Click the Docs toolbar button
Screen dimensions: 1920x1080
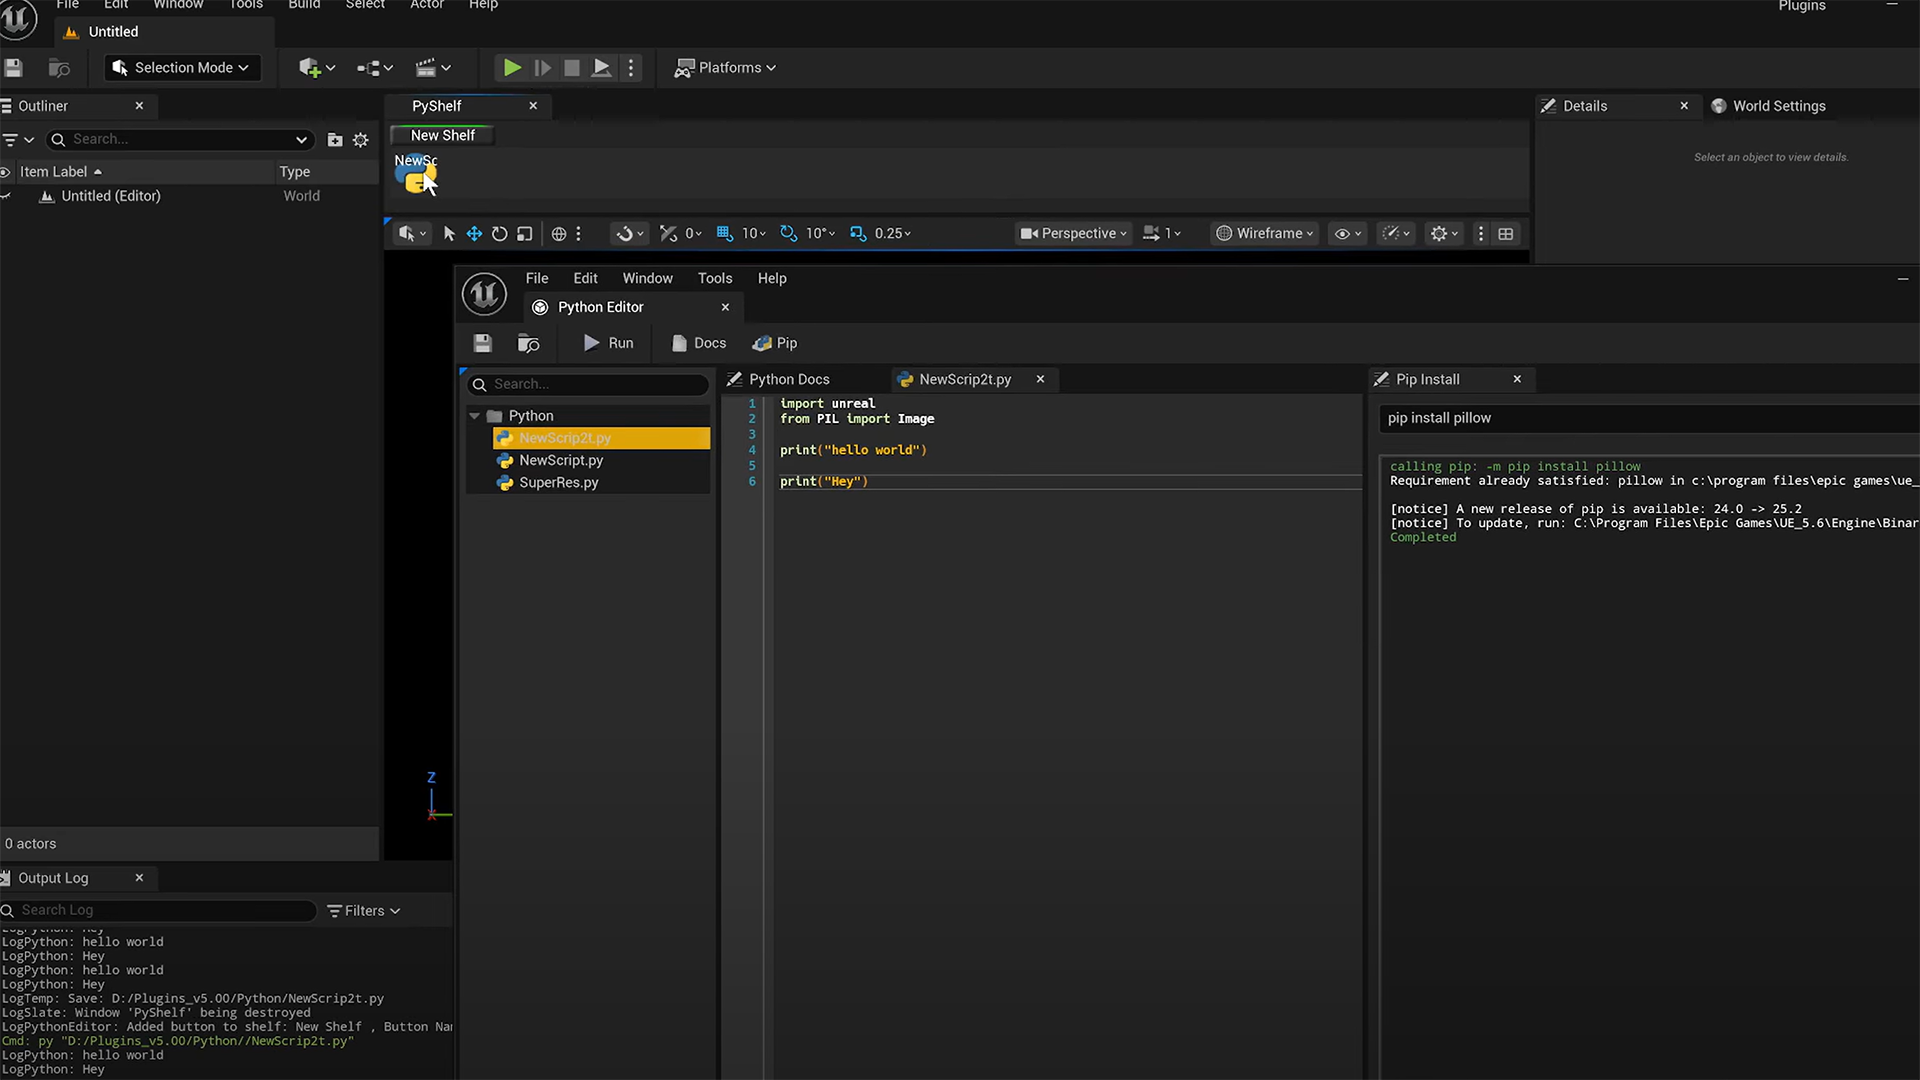[699, 343]
